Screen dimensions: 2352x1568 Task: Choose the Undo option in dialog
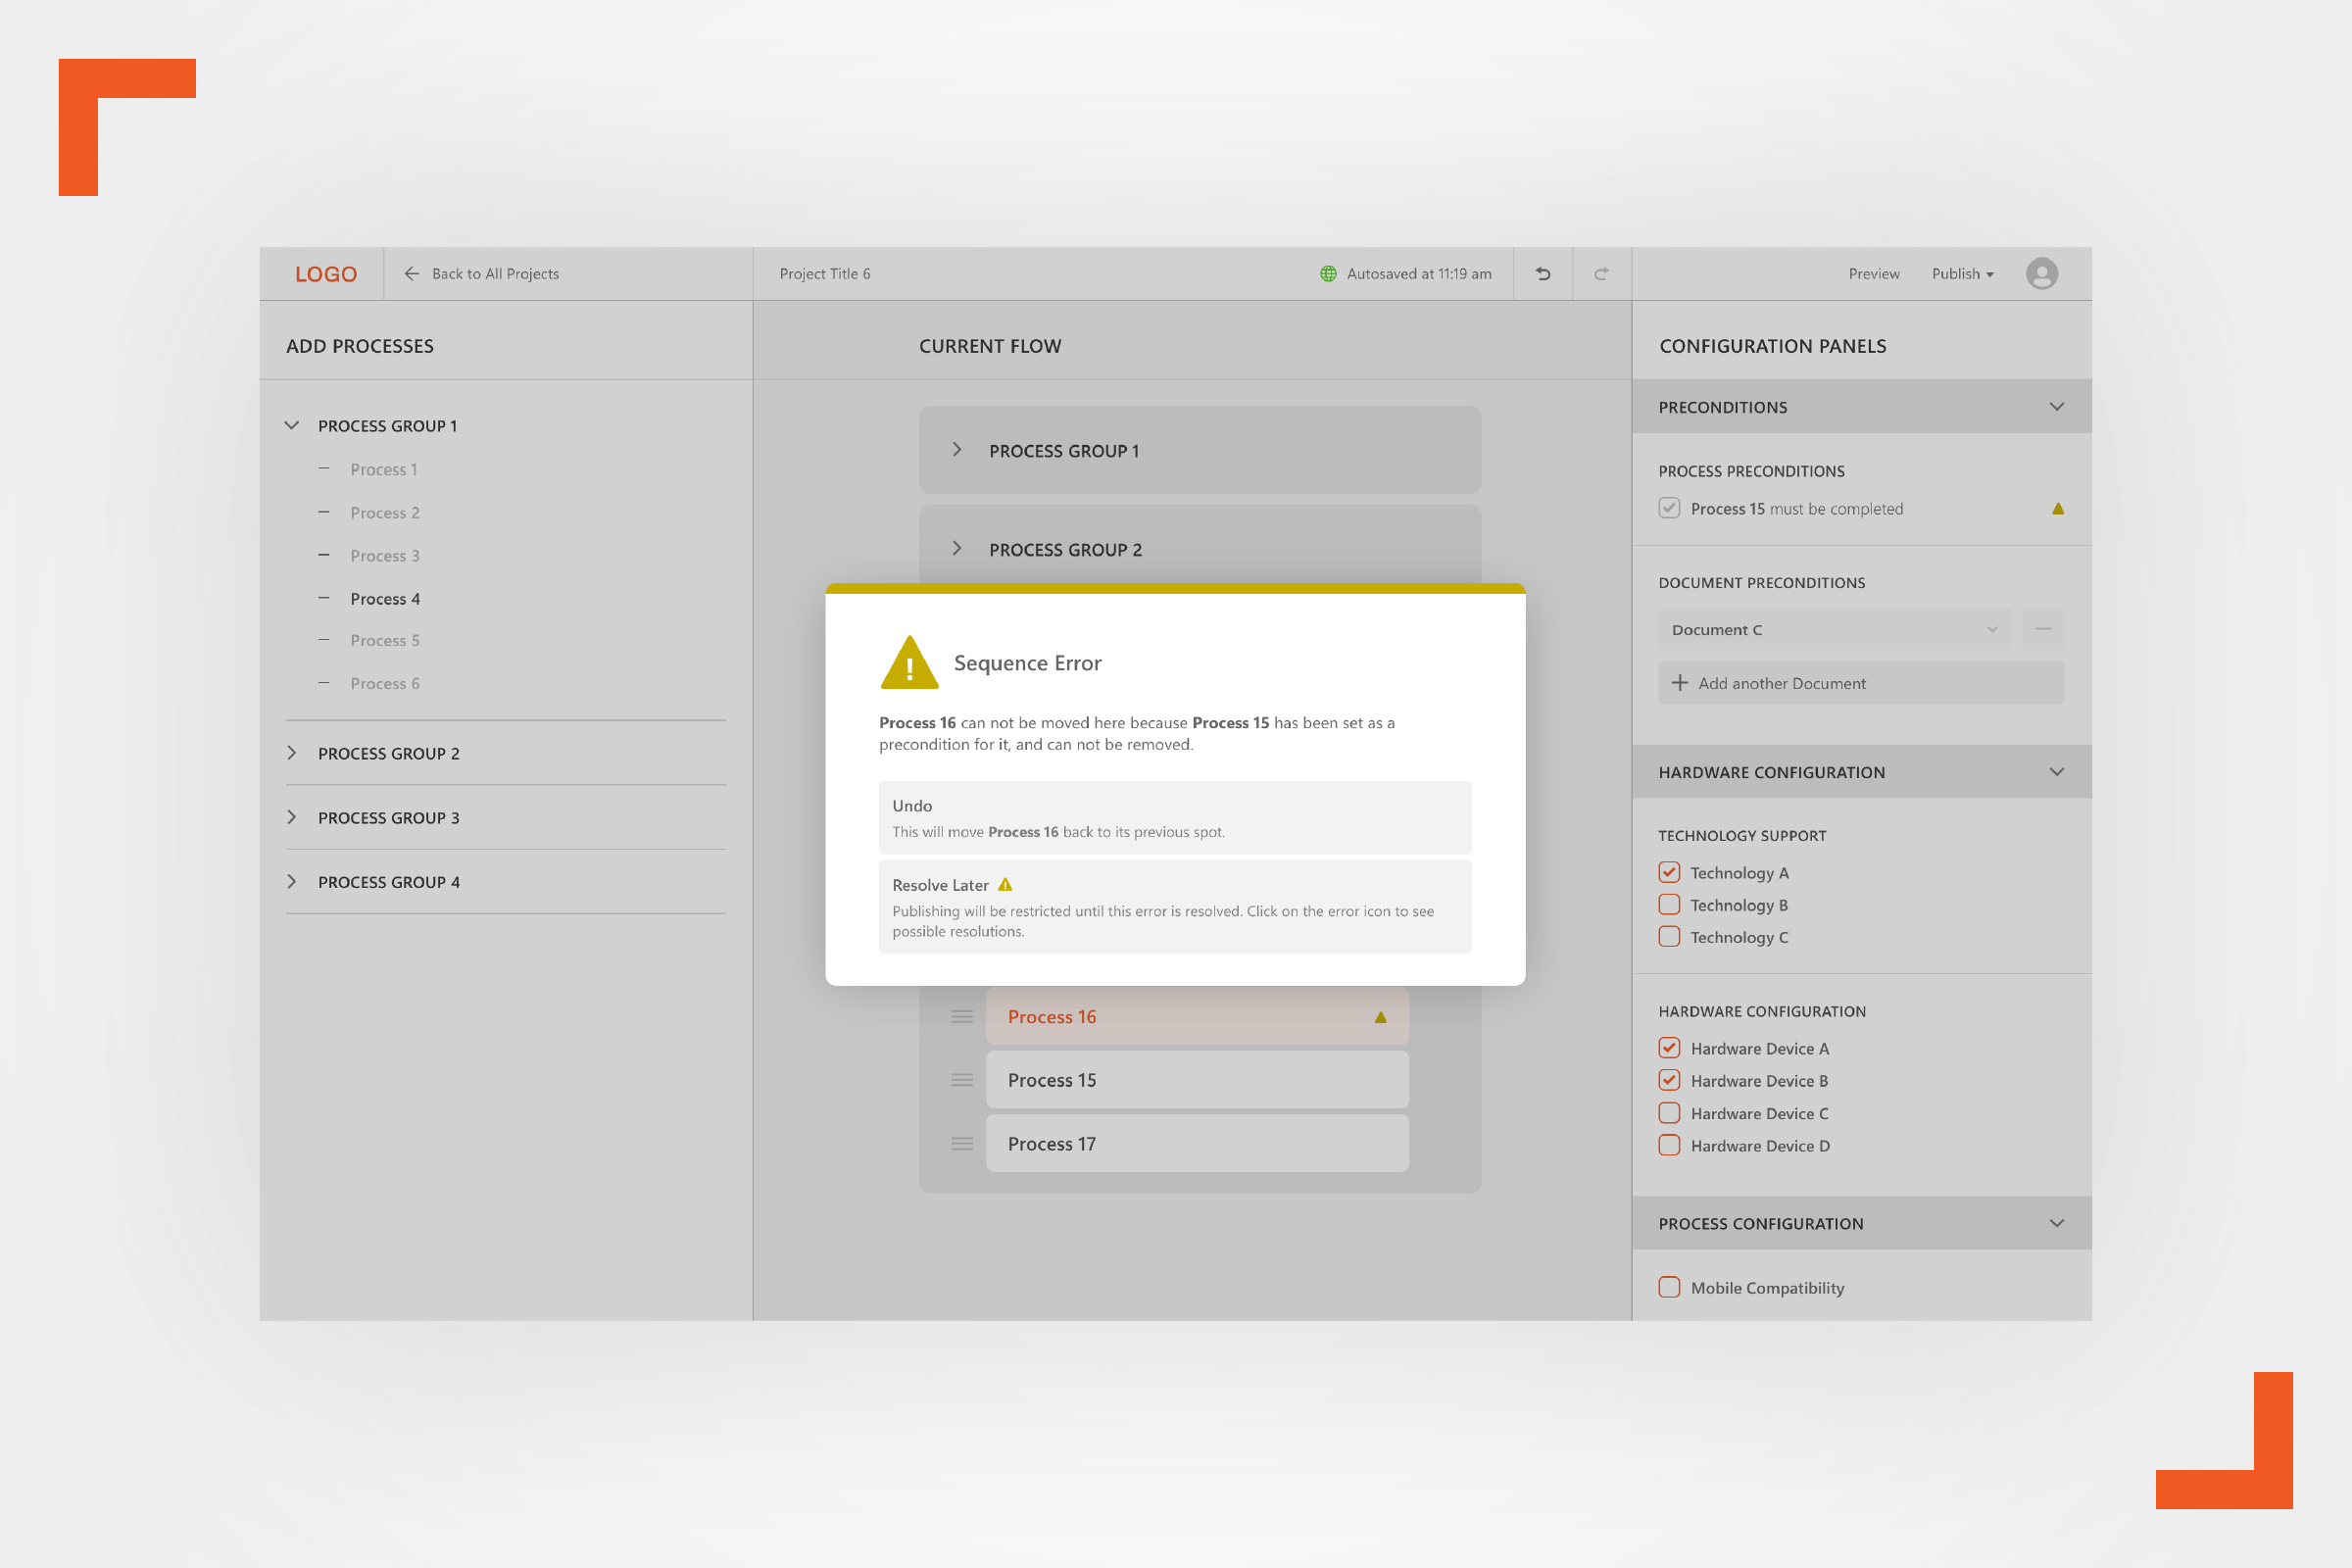click(x=1174, y=818)
